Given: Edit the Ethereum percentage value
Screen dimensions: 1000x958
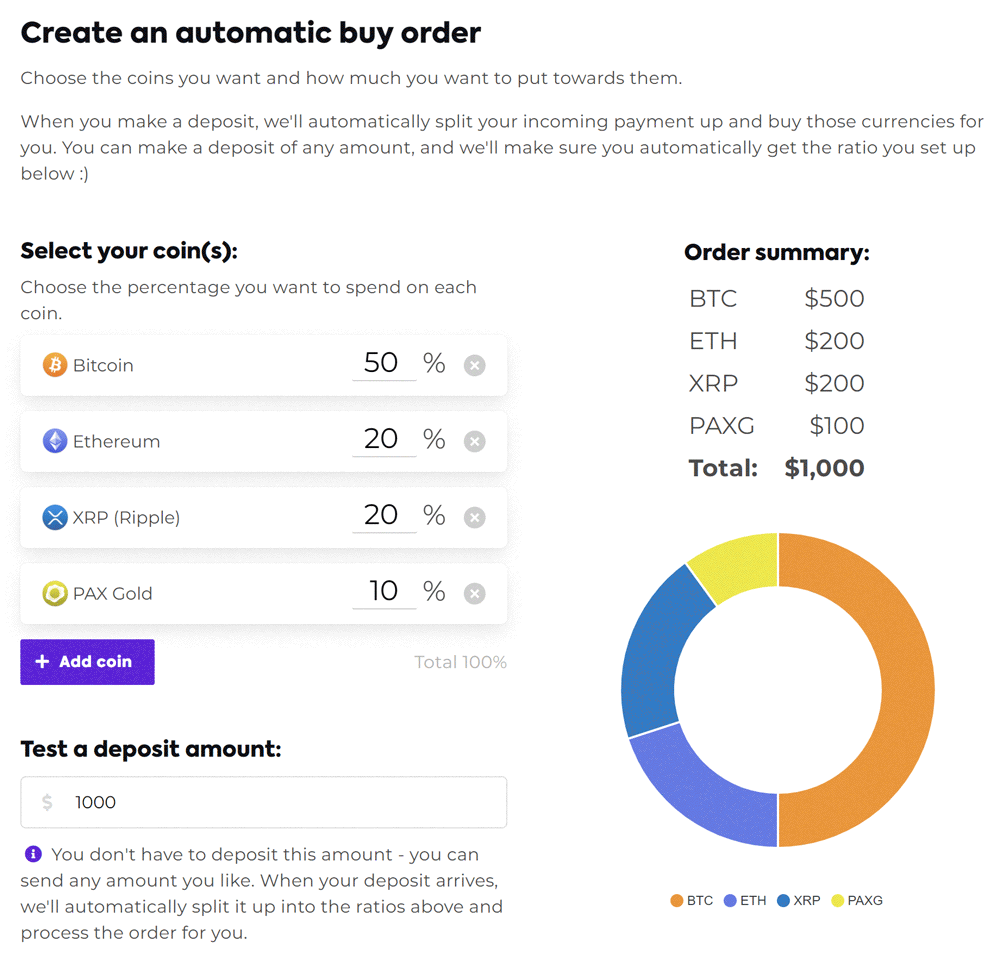Looking at the screenshot, I should [x=383, y=439].
